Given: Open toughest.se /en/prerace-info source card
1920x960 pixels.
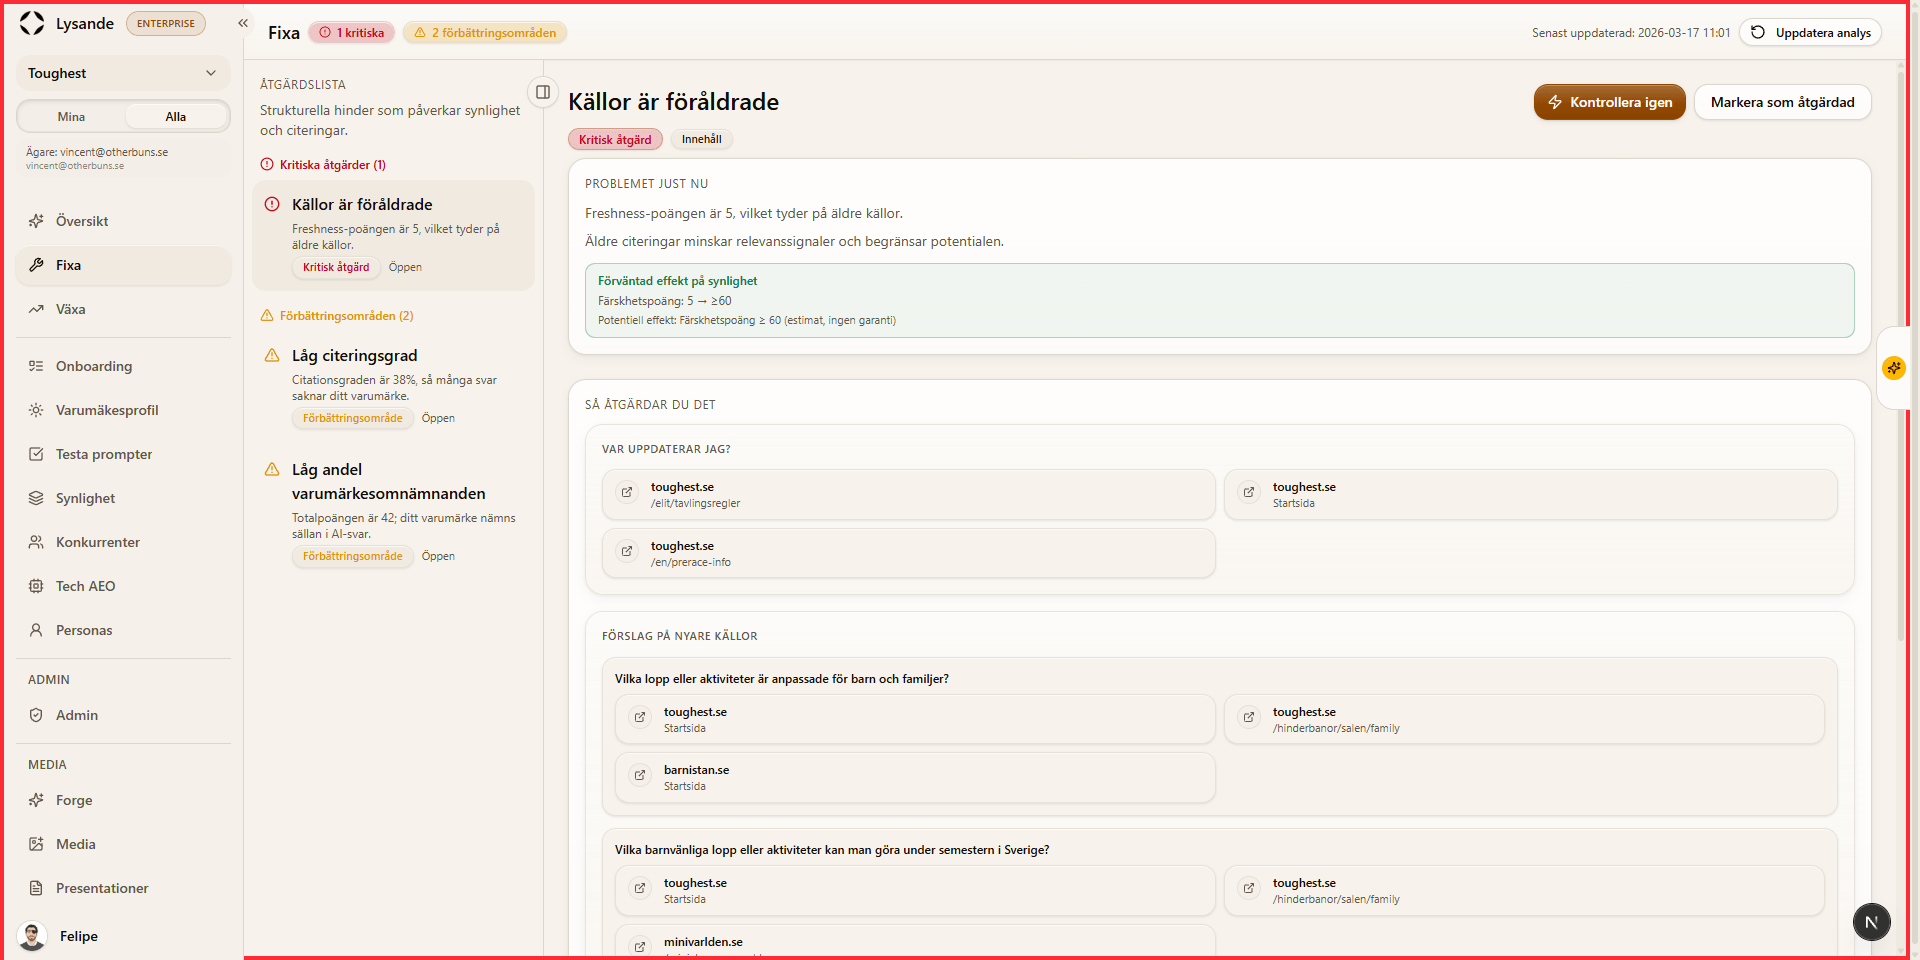Looking at the screenshot, I should pyautogui.click(x=908, y=553).
